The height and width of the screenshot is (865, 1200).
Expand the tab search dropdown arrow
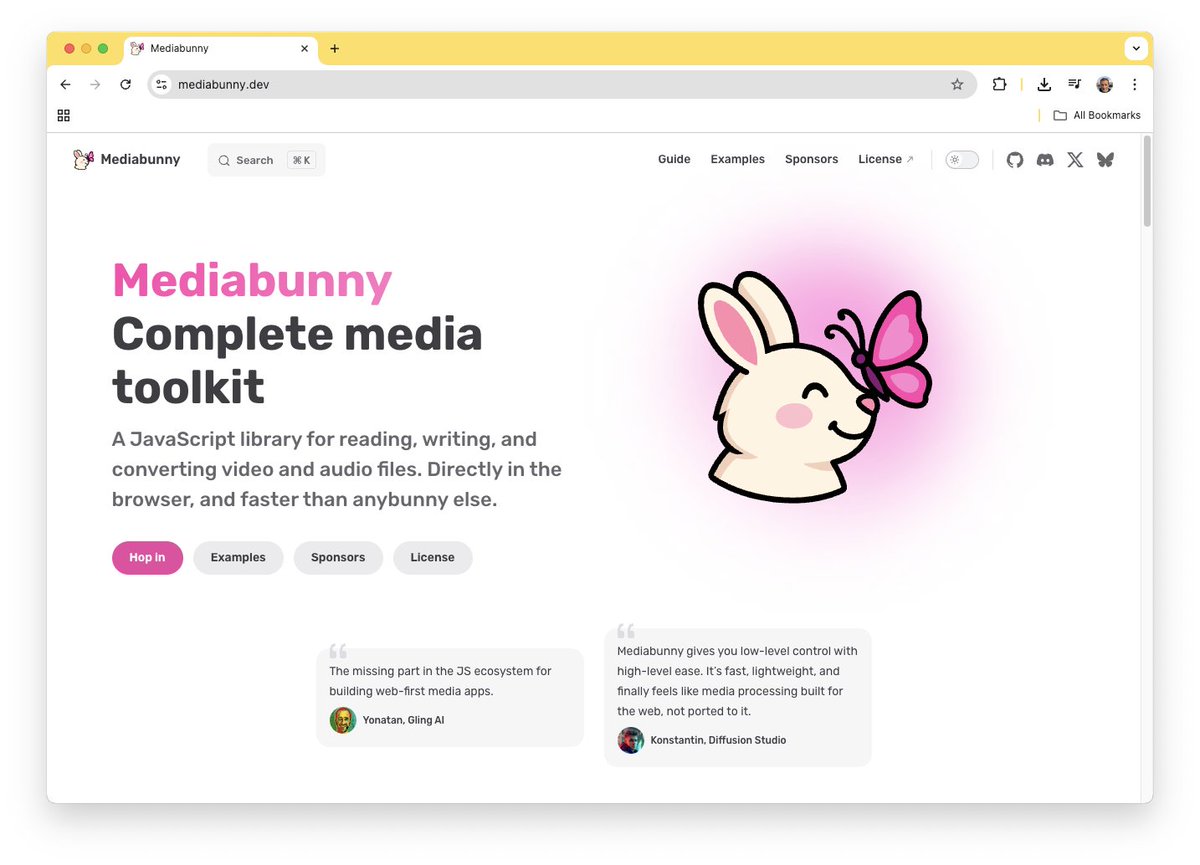[1136, 49]
